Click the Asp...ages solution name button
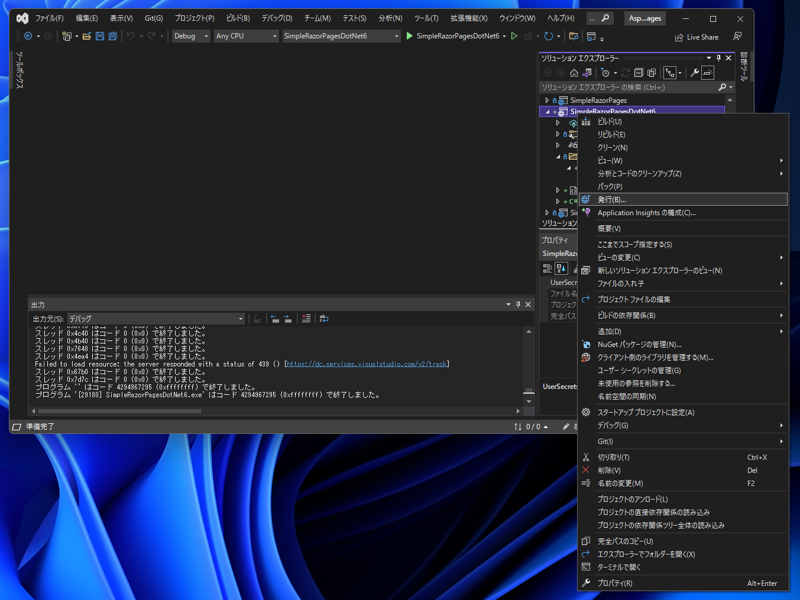The width and height of the screenshot is (800, 600). point(644,18)
